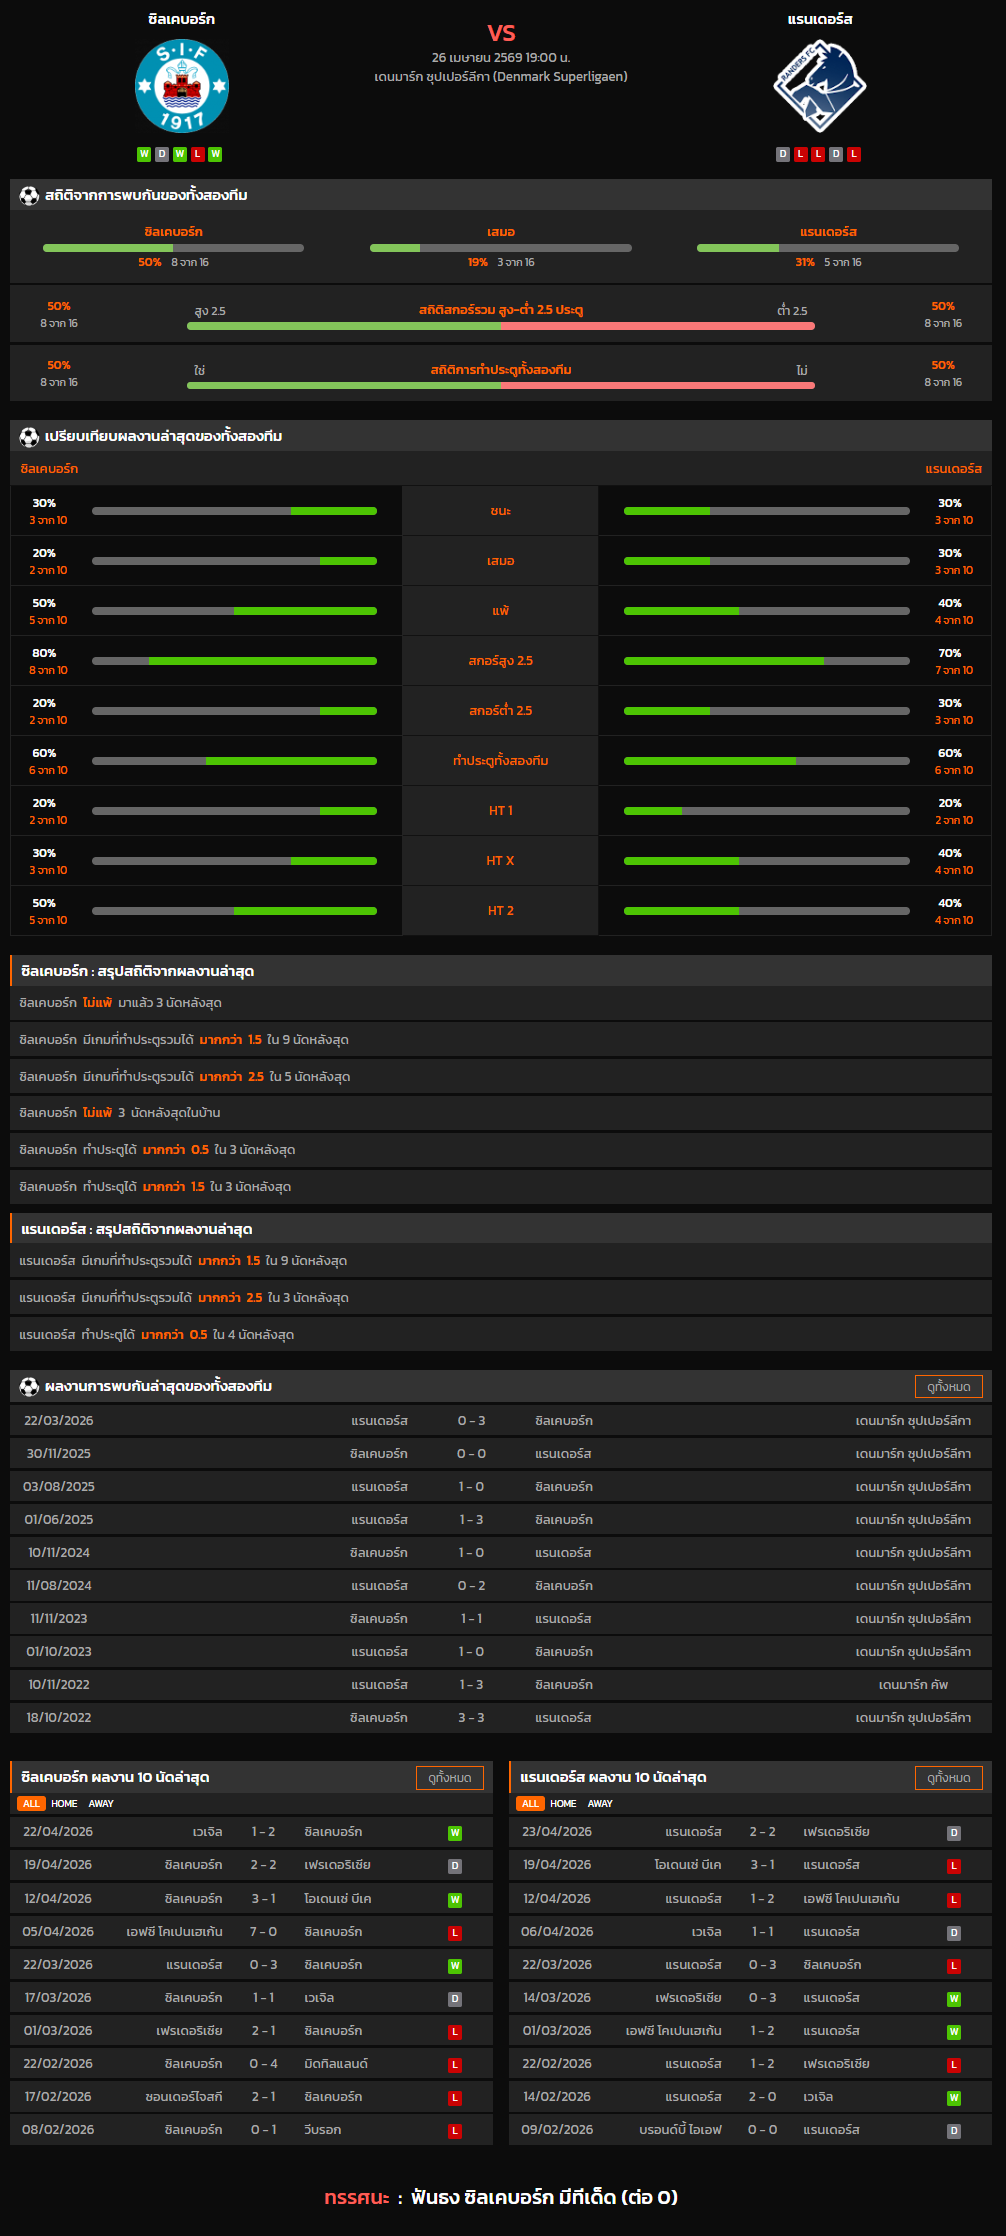Screen dimensions: 1006x2236
Task: Click the Silkeborg SIF 1917 team crest
Action: (x=181, y=87)
